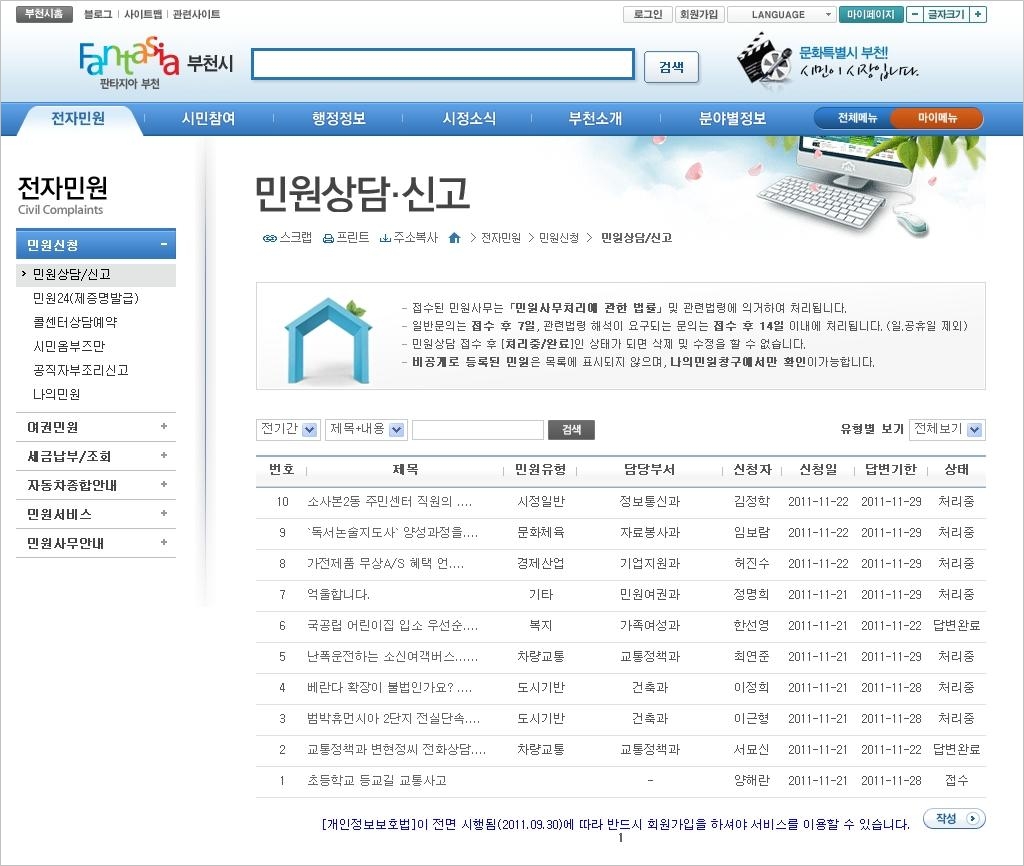The width and height of the screenshot is (1024, 866).
Task: Switch to 마이메뉴 toggle option
Action: (937, 118)
